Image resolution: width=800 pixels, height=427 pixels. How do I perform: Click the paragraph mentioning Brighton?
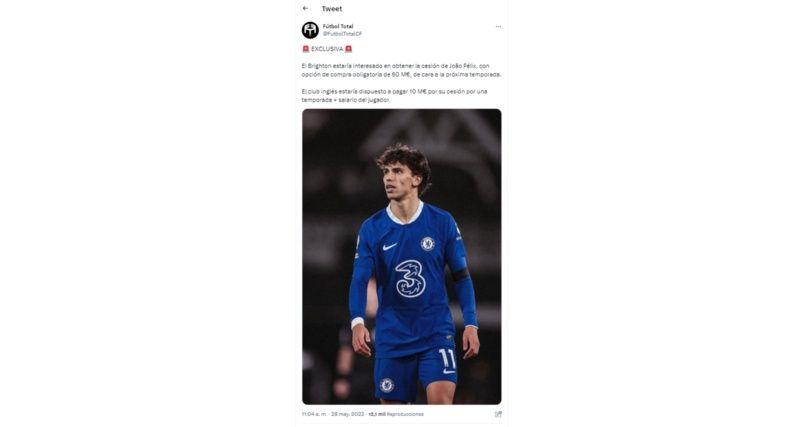pyautogui.click(x=401, y=70)
